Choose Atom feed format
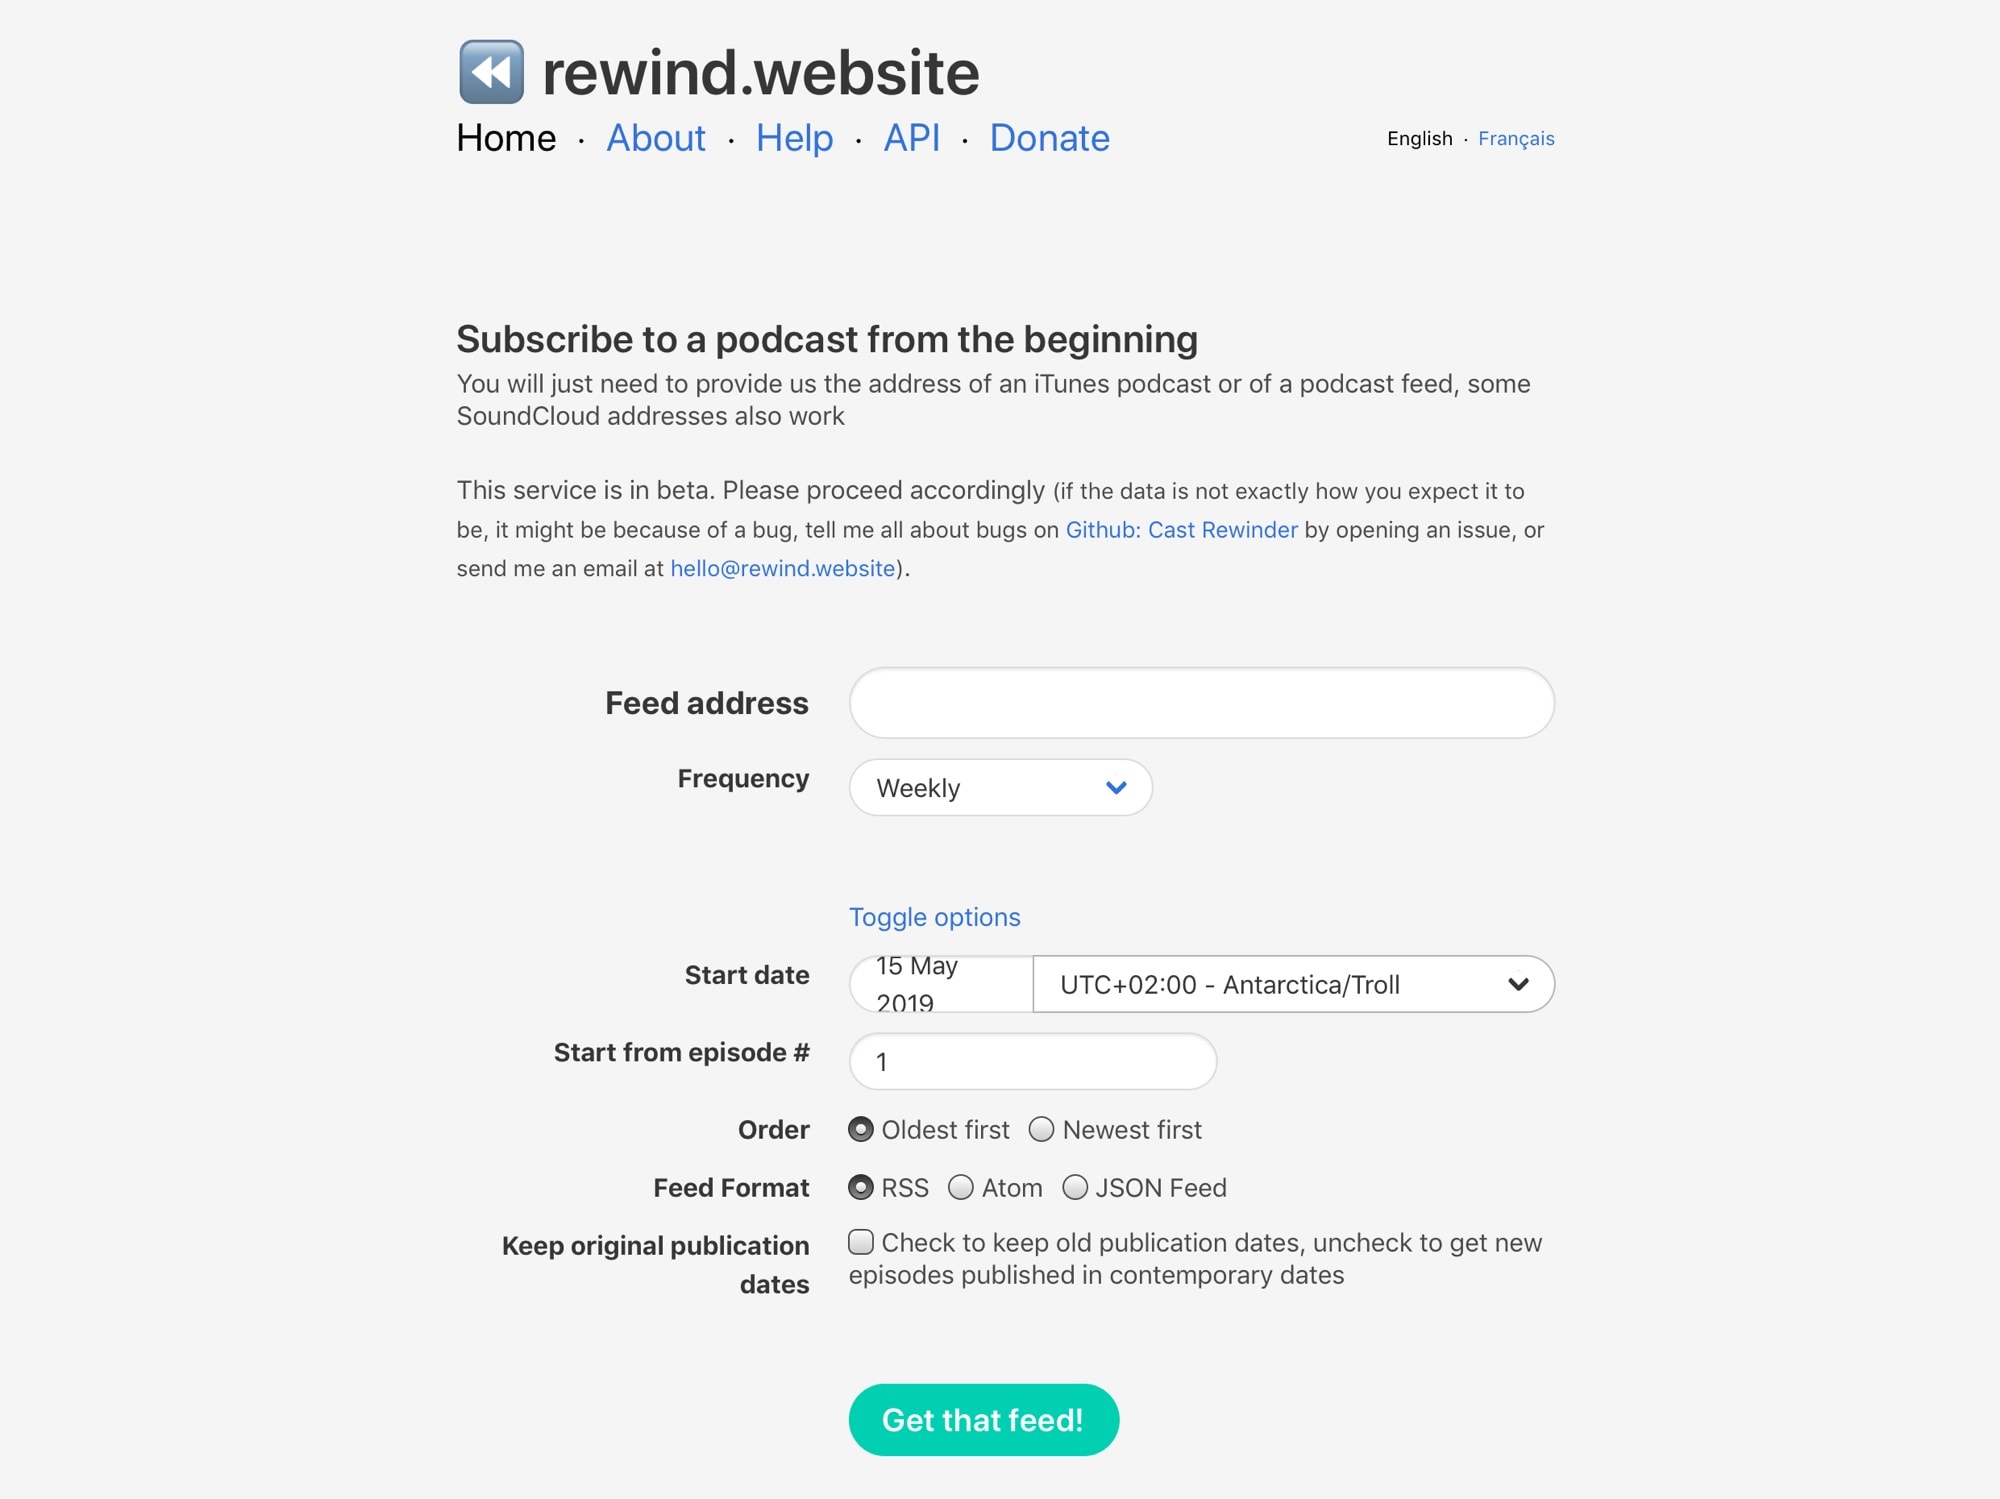 coord(961,1188)
